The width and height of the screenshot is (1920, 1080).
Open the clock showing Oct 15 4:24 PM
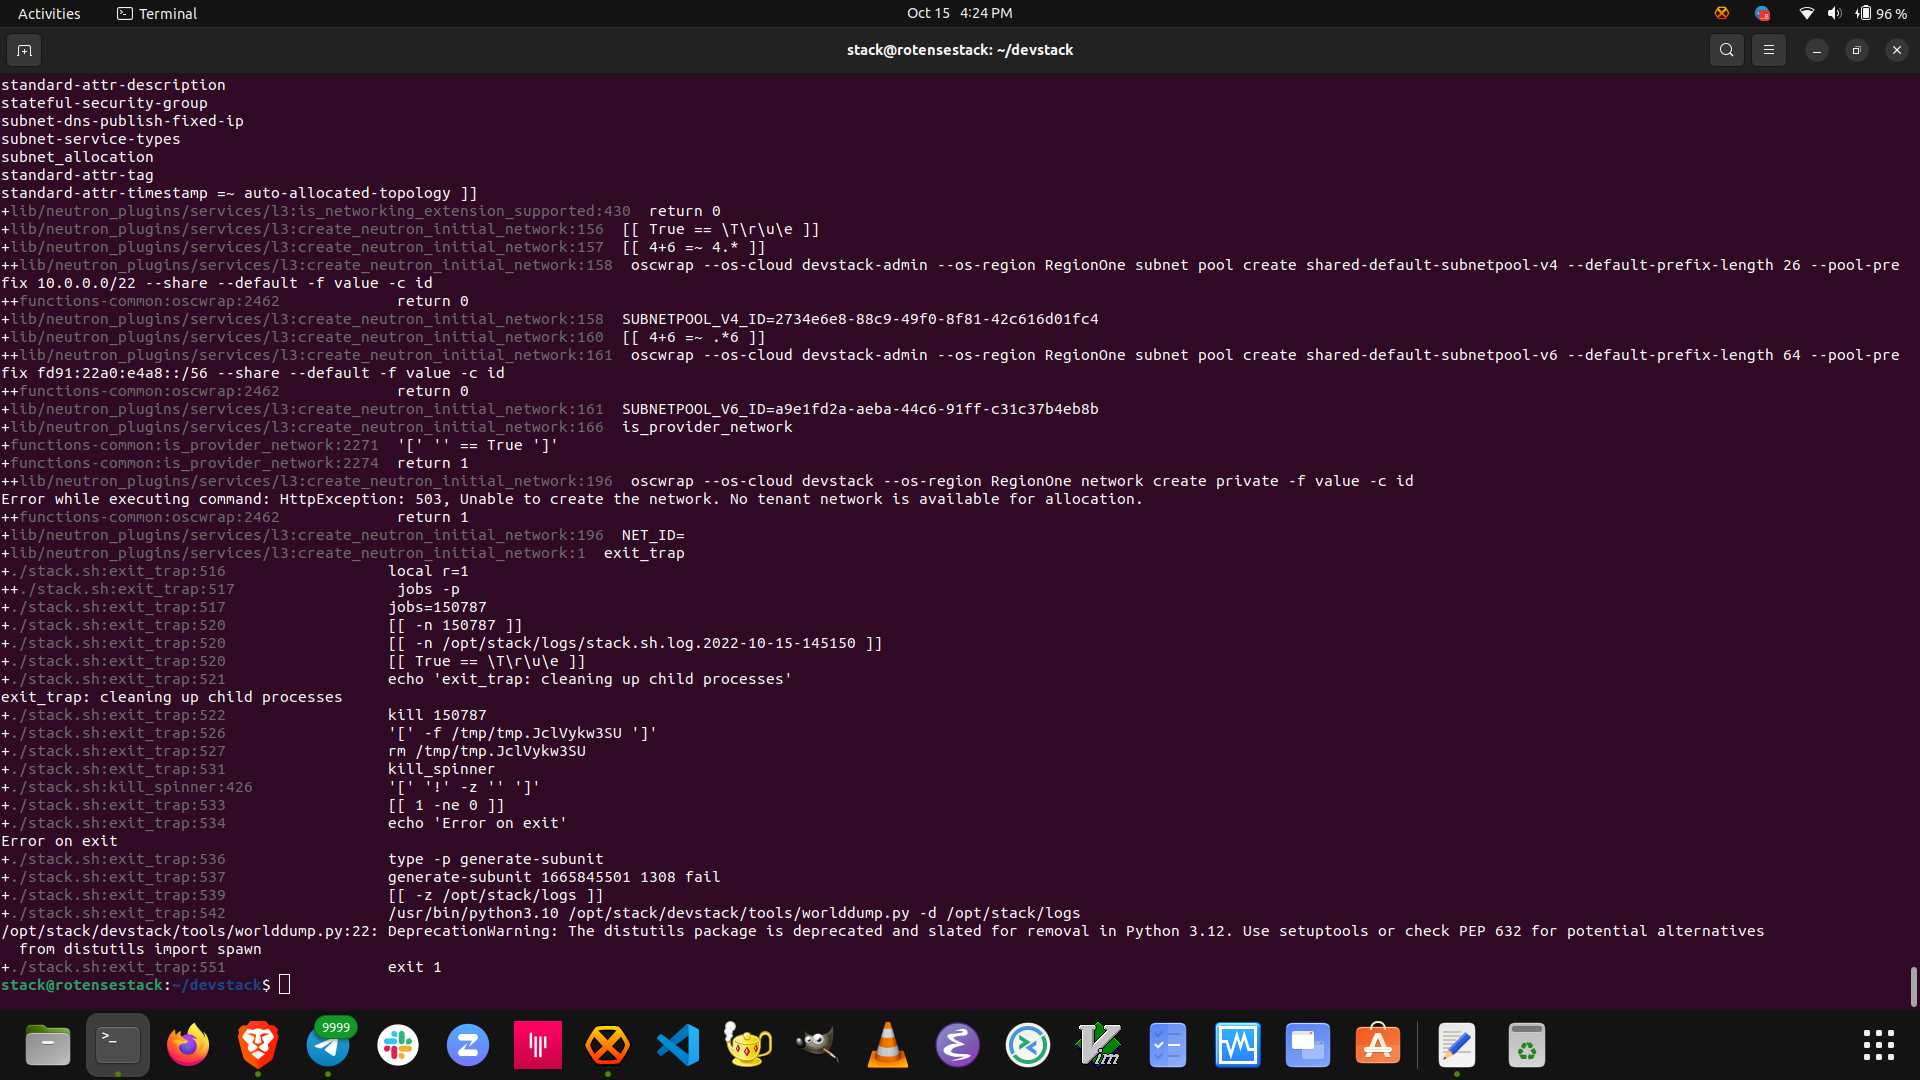click(959, 13)
